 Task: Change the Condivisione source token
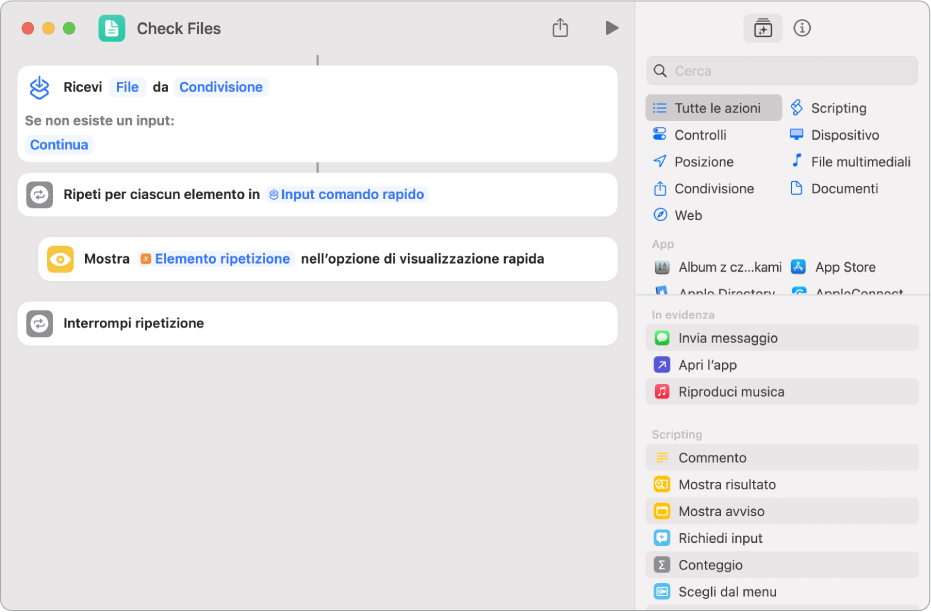221,87
